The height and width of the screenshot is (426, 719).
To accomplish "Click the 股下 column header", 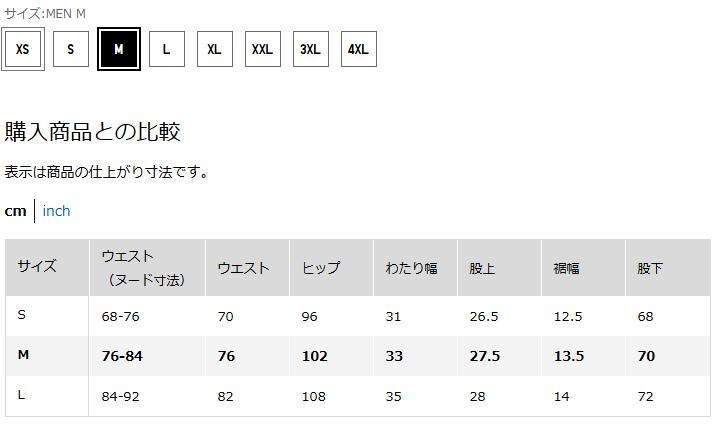I will pyautogui.click(x=650, y=268).
